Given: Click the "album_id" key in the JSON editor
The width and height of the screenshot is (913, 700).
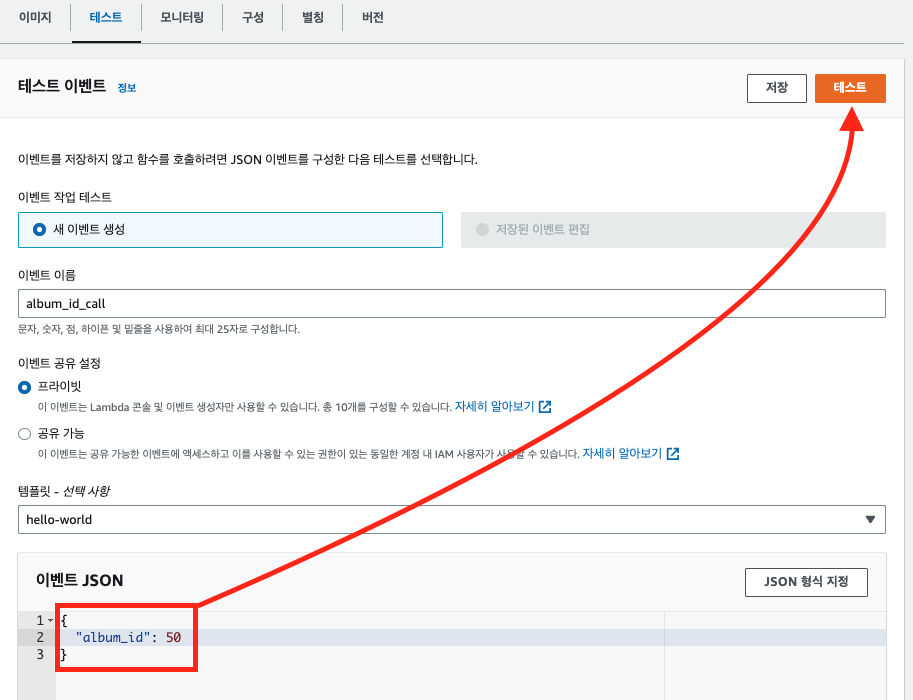Looking at the screenshot, I should click(113, 638).
